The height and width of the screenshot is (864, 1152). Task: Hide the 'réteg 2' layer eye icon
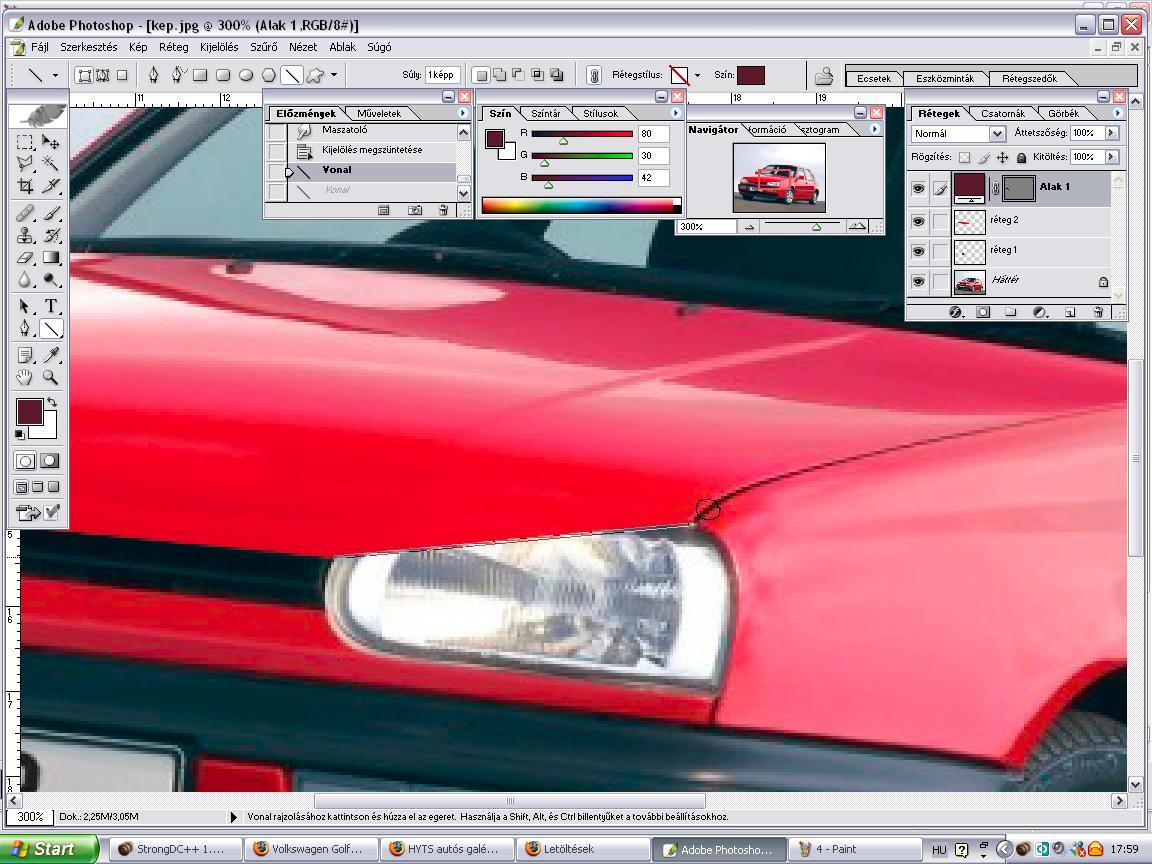[x=918, y=221]
